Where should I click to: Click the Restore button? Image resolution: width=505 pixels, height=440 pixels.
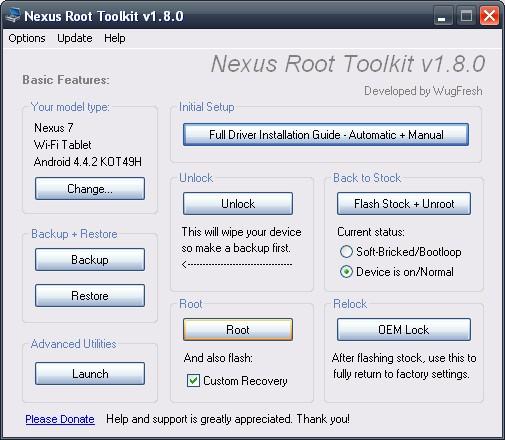90,295
